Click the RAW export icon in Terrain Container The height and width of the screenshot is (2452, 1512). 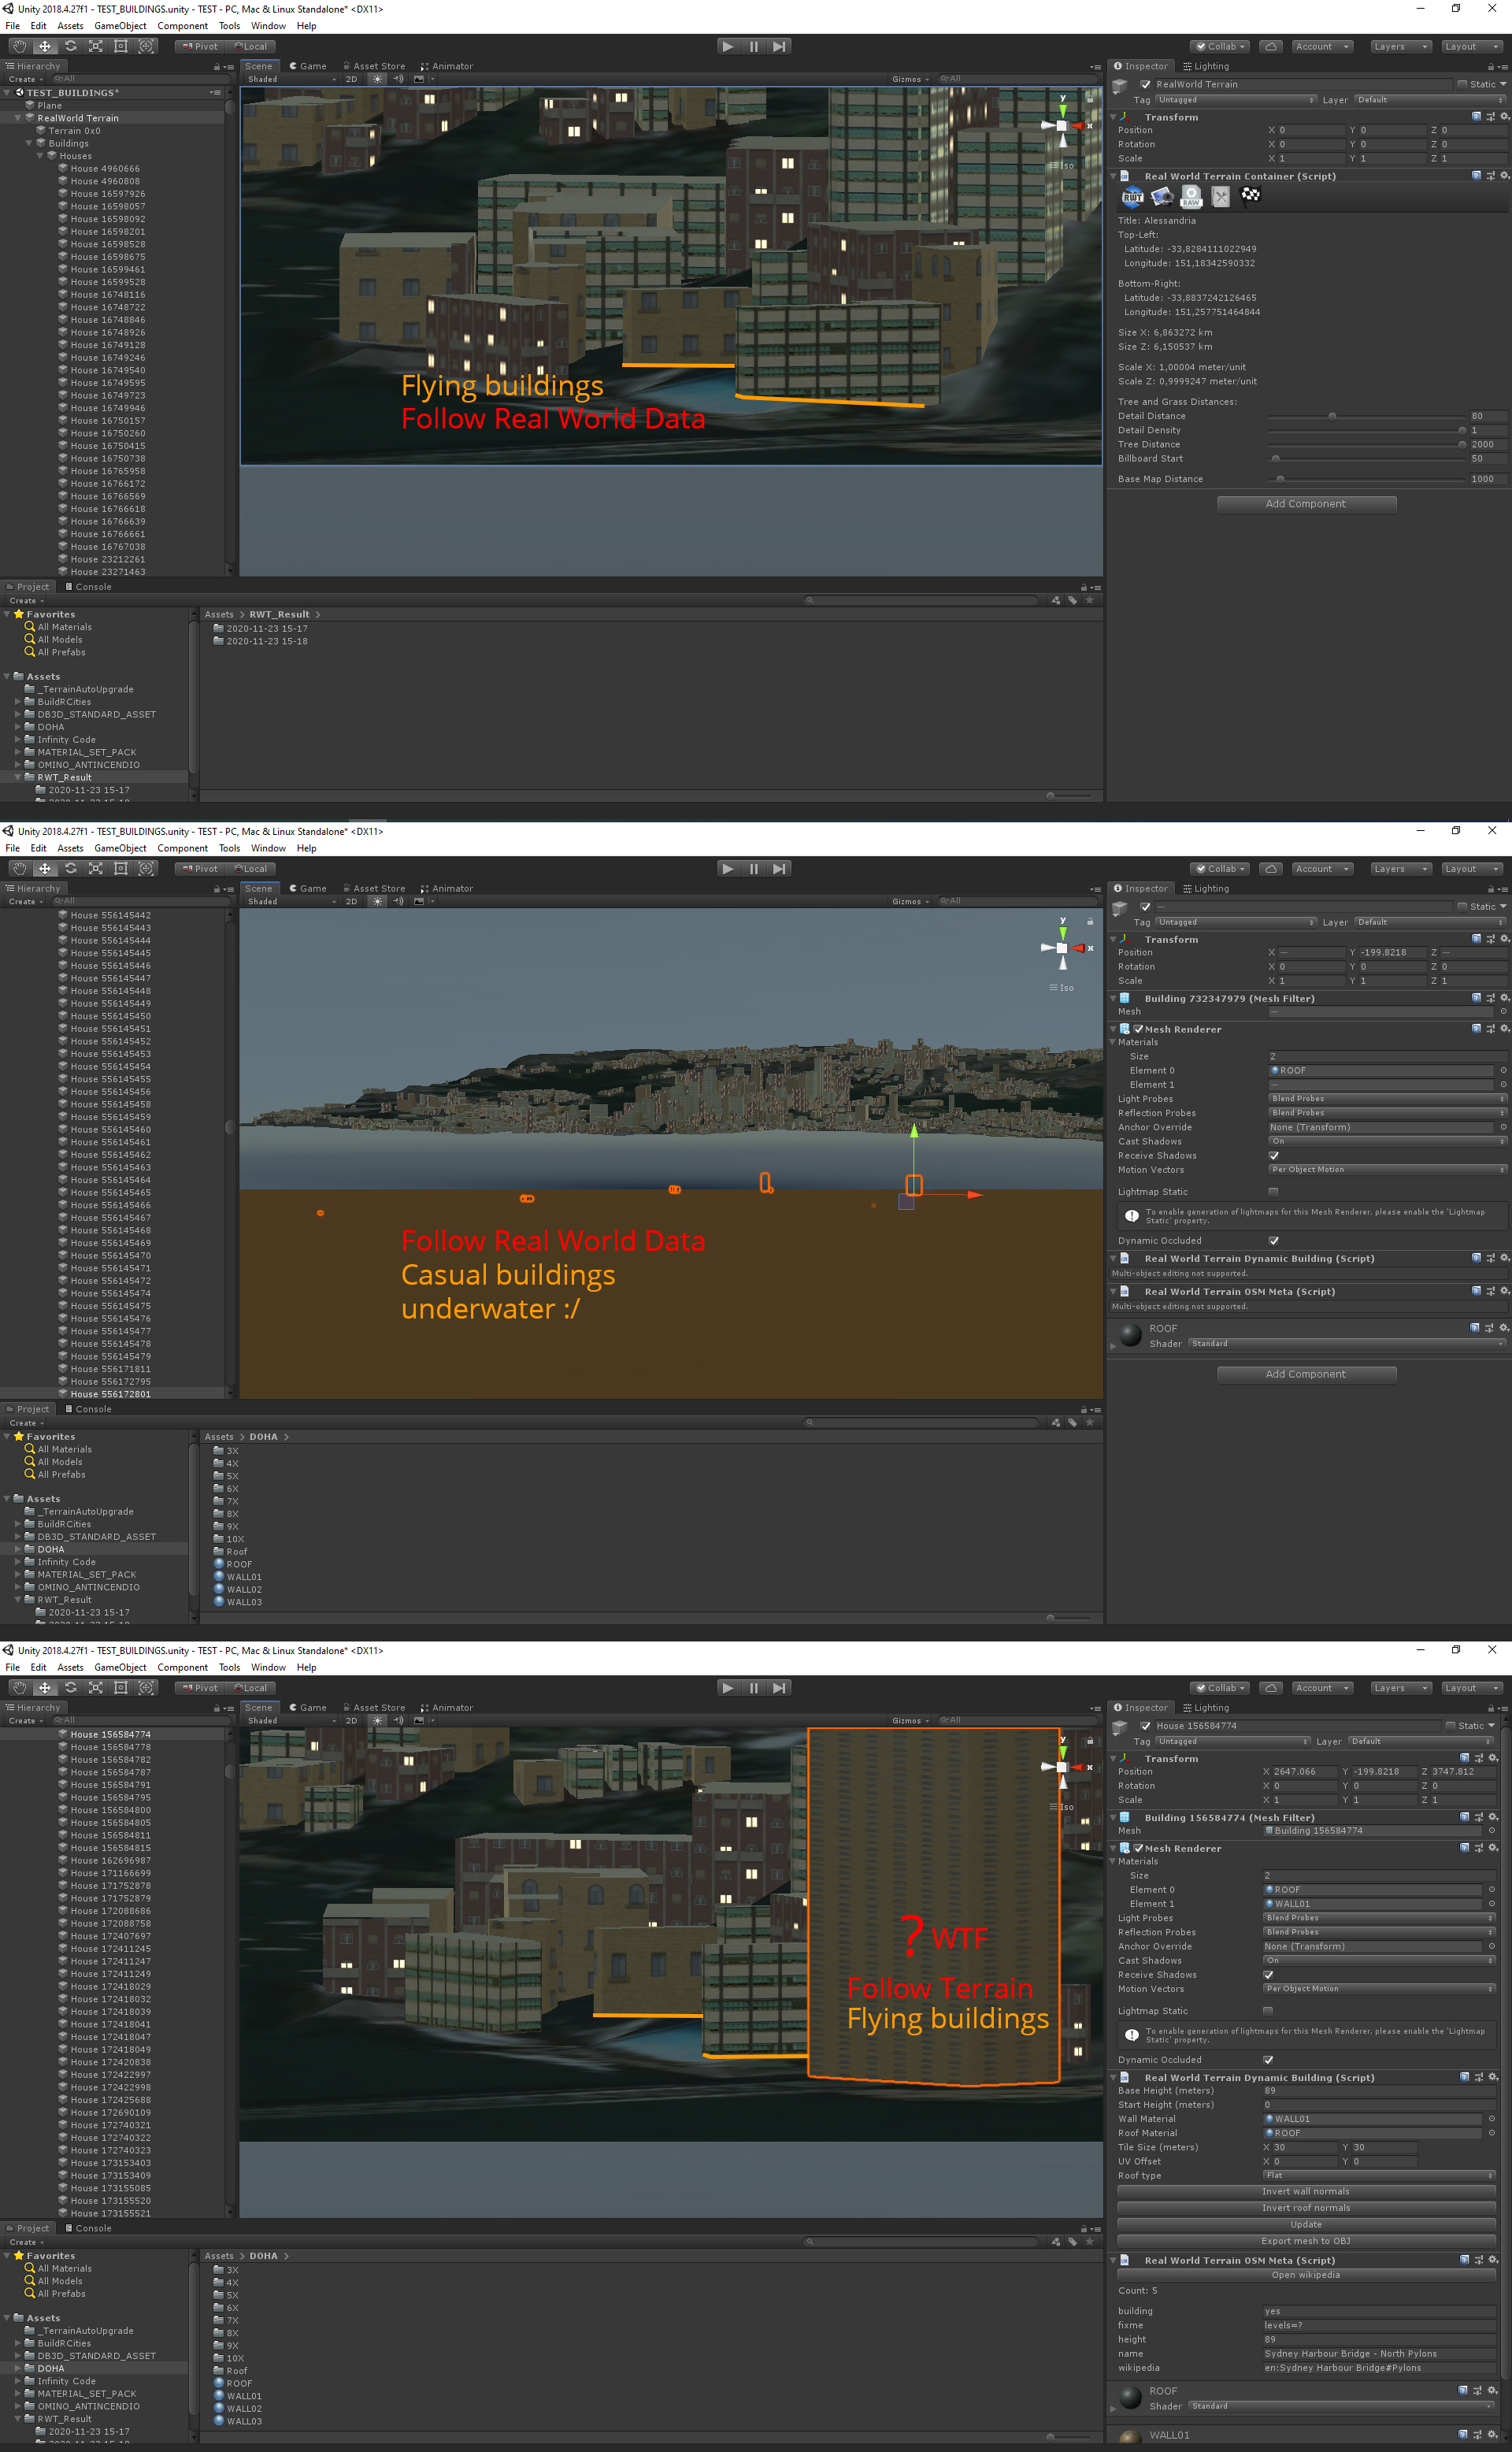coord(1191,196)
